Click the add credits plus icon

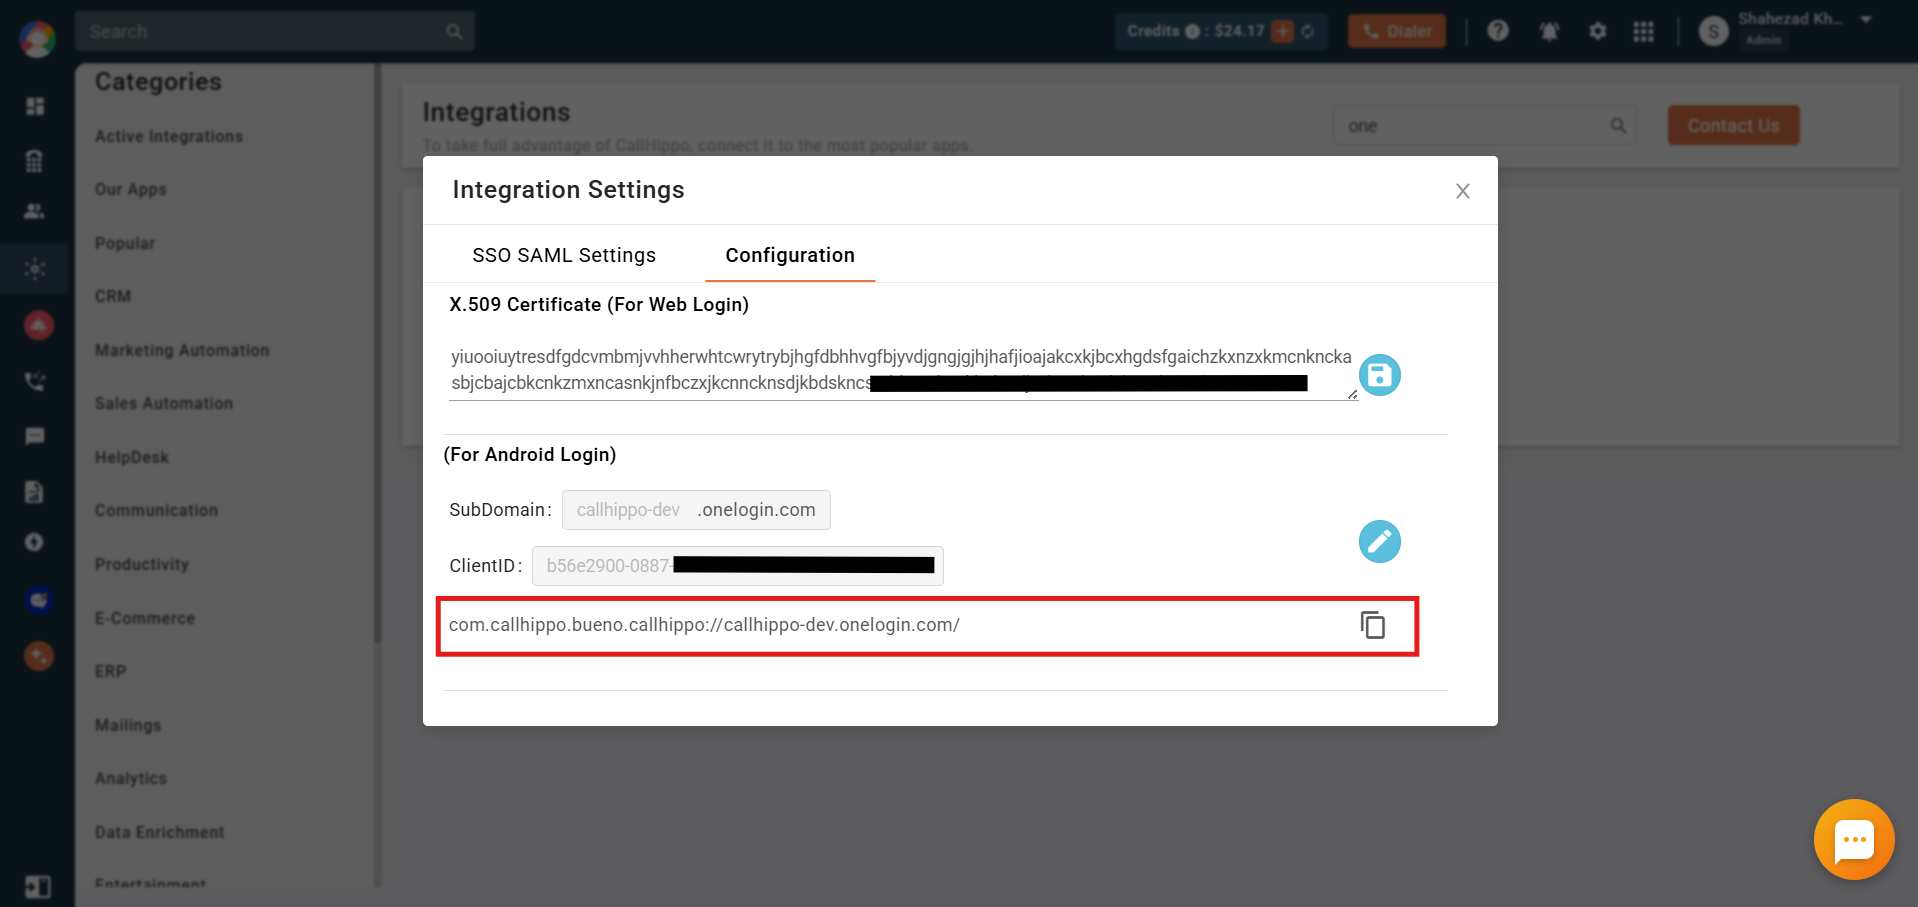[1283, 31]
